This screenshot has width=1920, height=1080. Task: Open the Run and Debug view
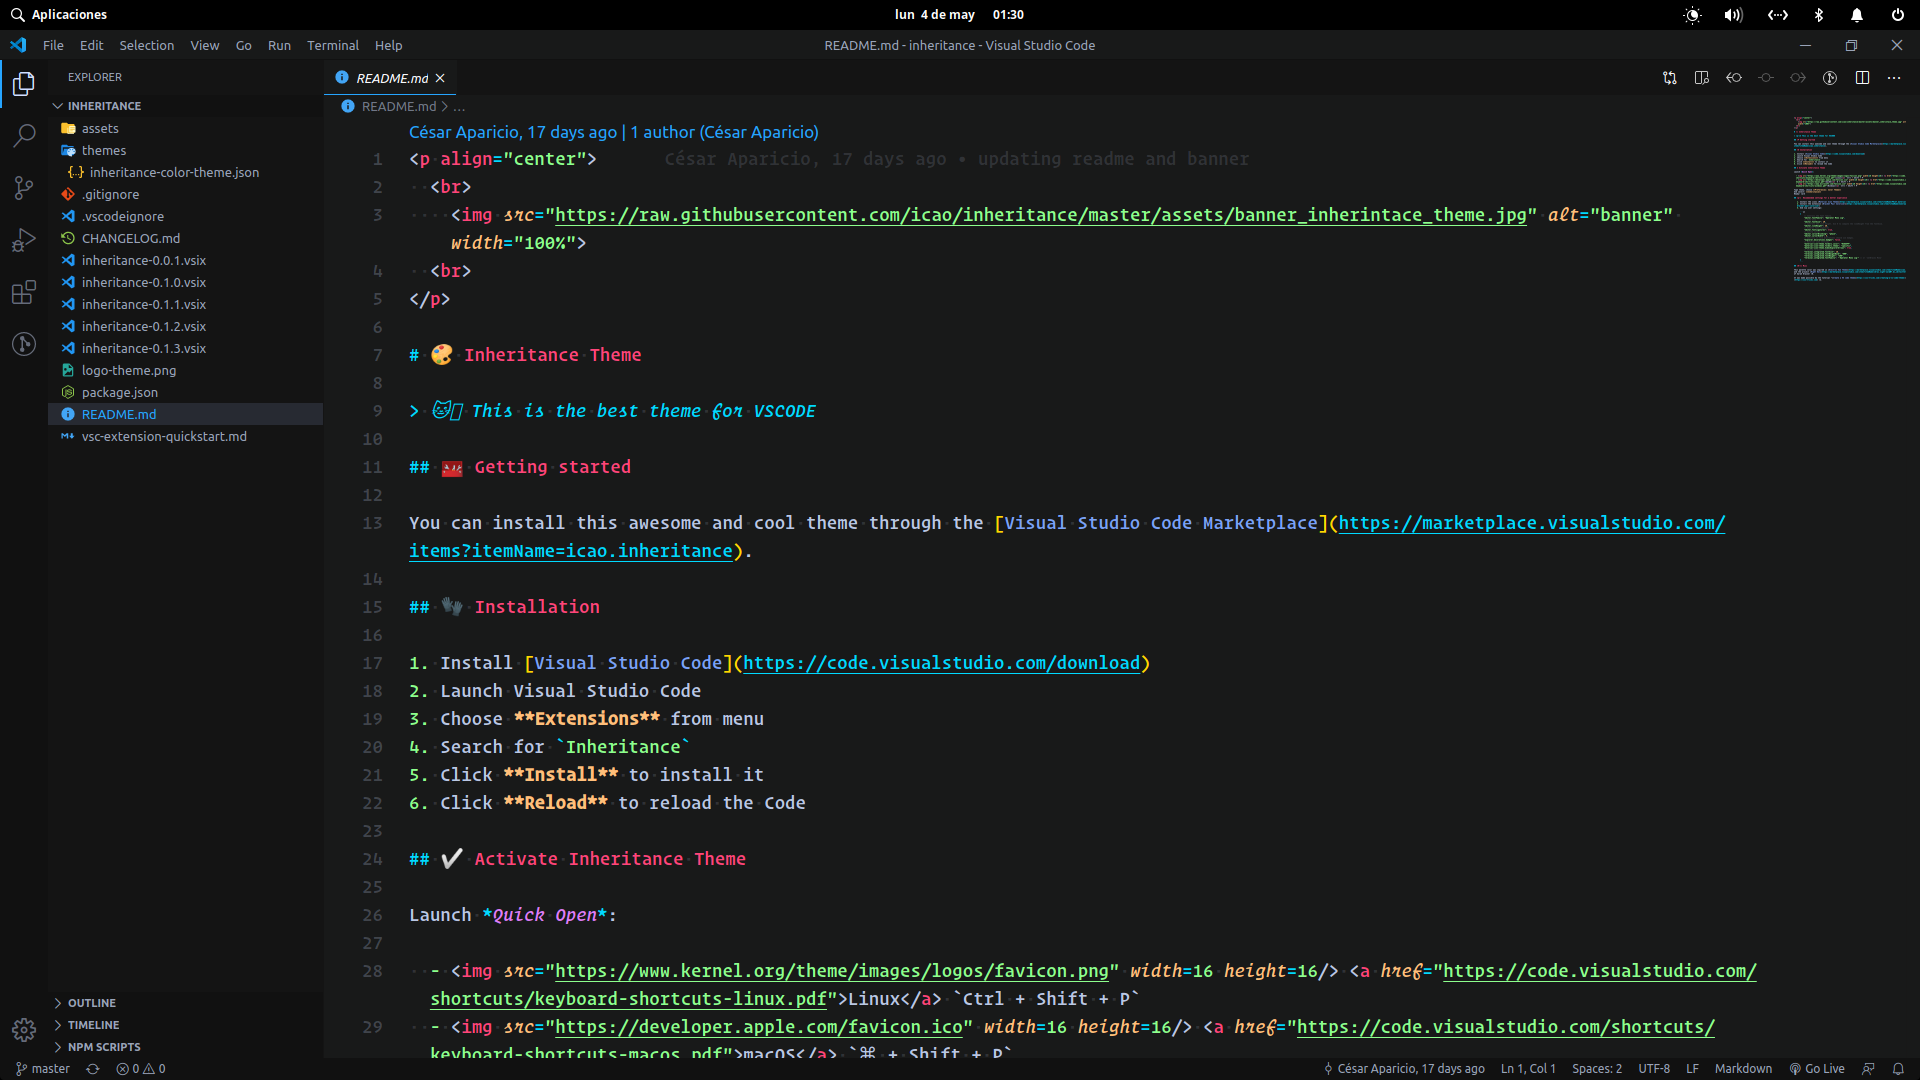24,240
